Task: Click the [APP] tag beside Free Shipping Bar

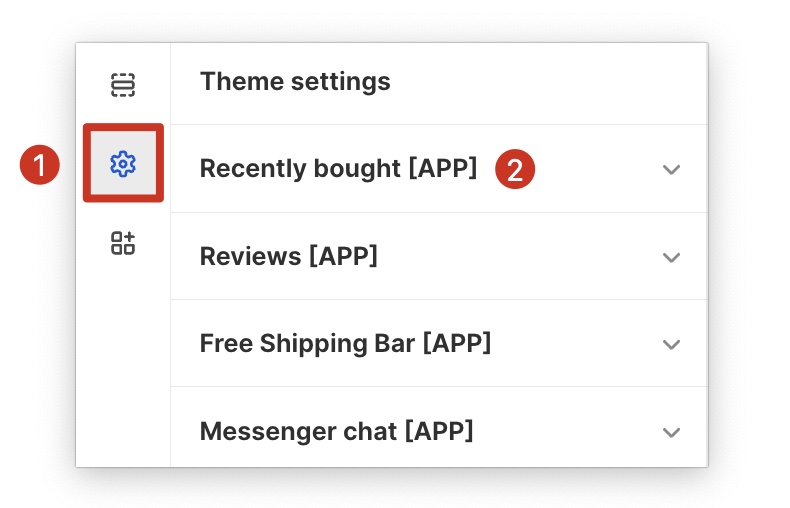Action: [x=456, y=344]
